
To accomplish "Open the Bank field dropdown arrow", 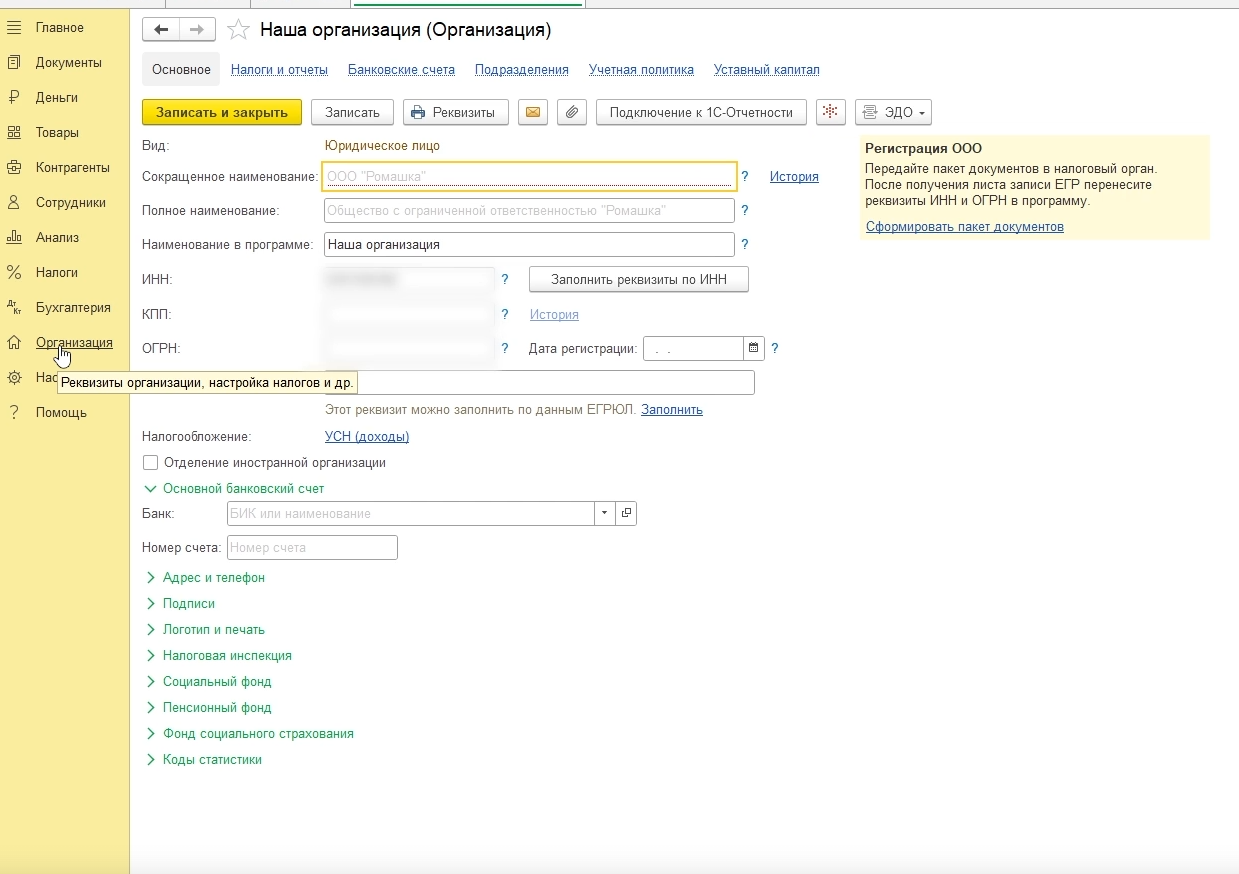I will click(604, 513).
